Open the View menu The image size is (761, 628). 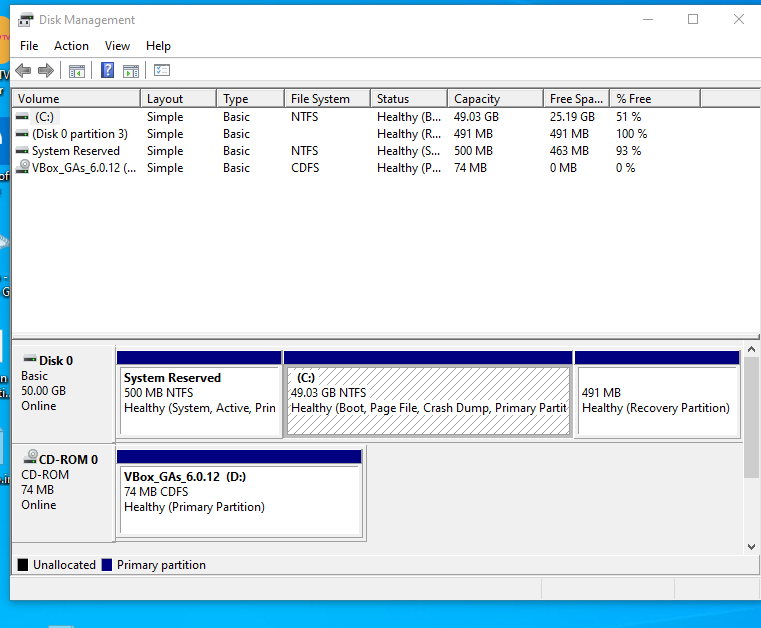coord(117,46)
